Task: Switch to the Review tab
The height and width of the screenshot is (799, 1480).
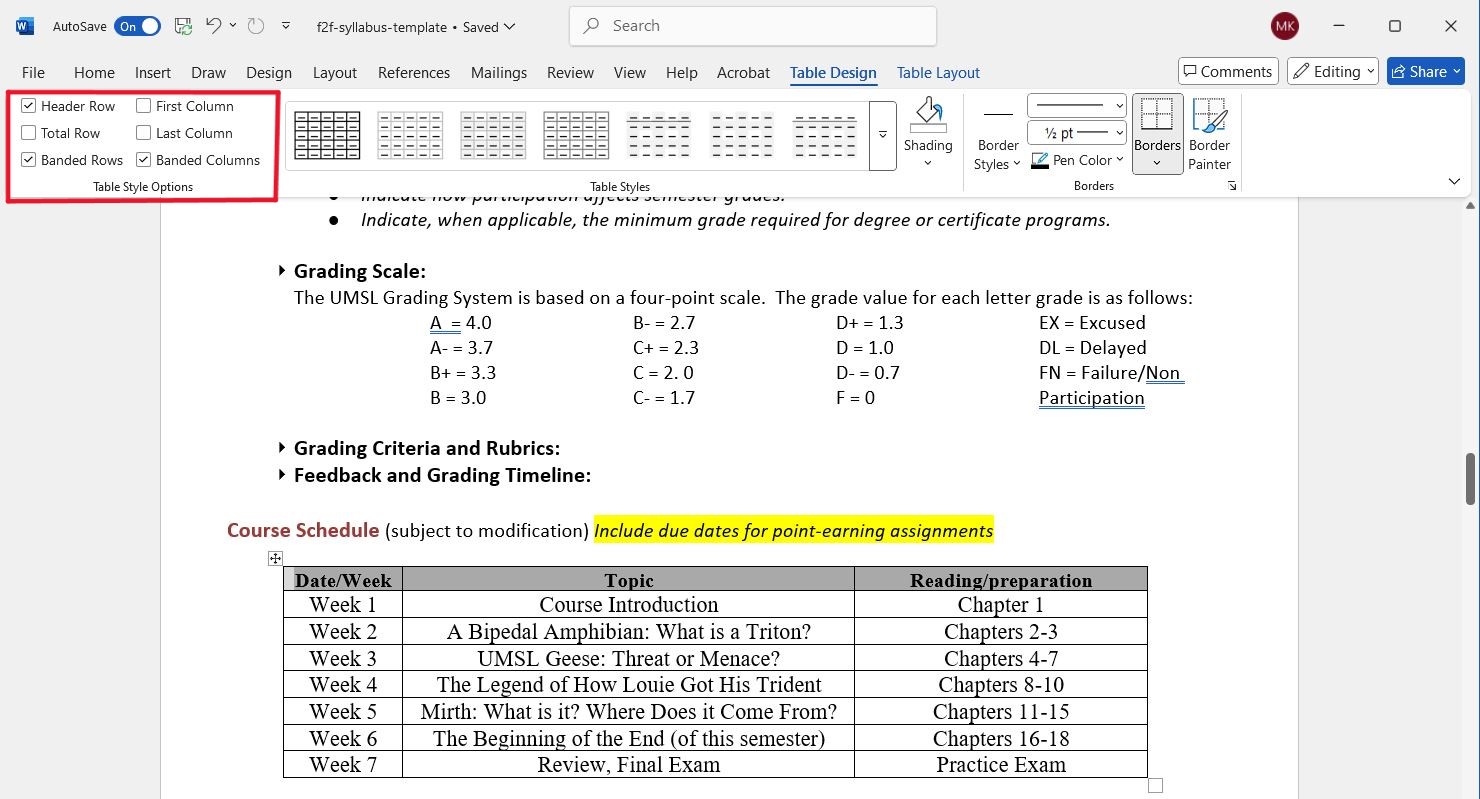Action: [x=570, y=72]
